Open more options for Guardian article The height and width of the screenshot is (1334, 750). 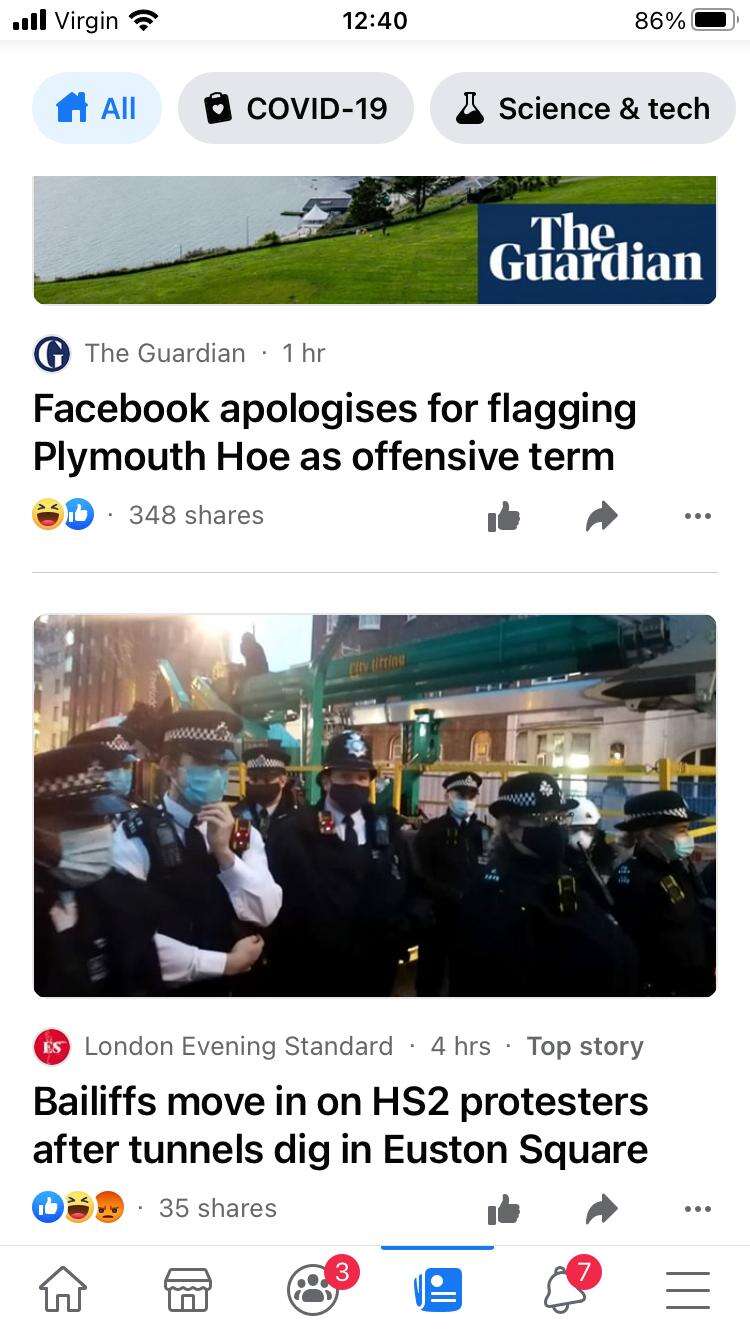[x=698, y=516]
